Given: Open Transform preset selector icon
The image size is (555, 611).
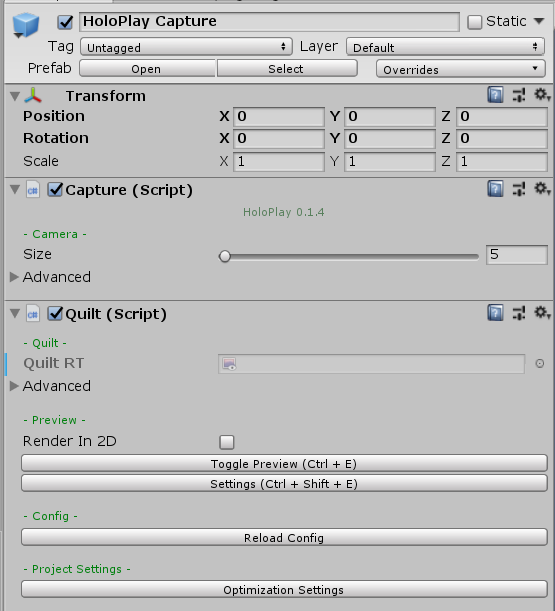Looking at the screenshot, I should (519, 95).
